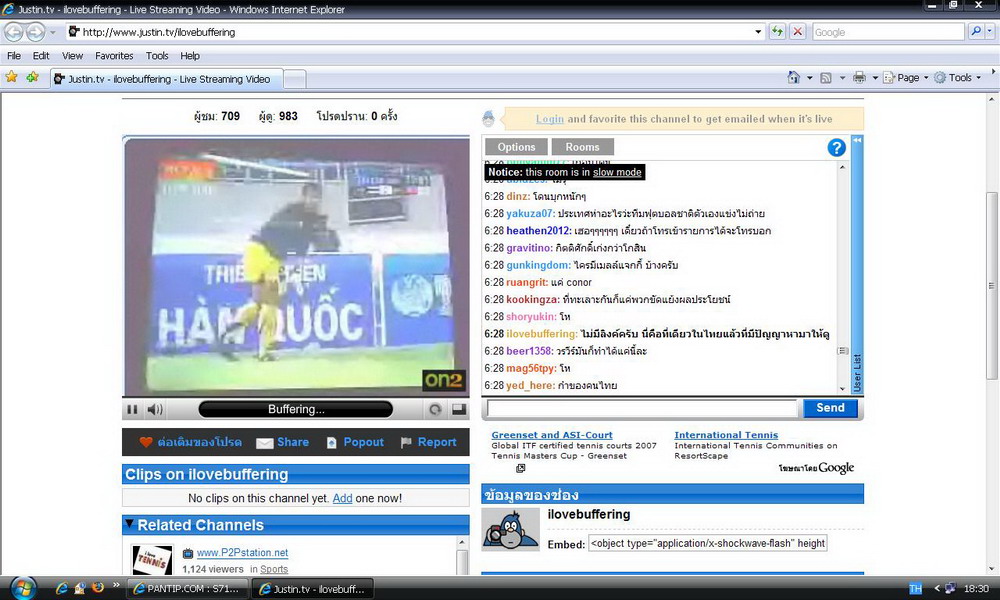Show hidden system tray icons arrow
1000x600 pixels.
coord(936,589)
